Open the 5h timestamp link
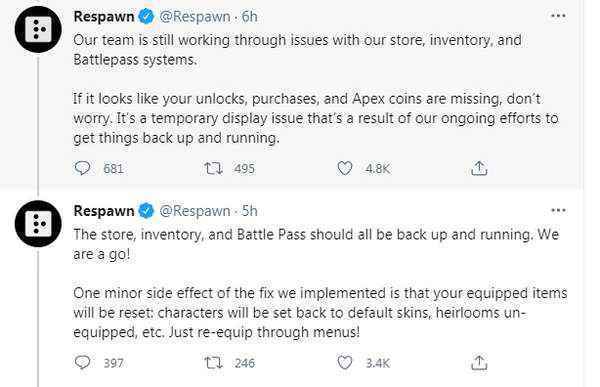600x387 pixels. (249, 211)
